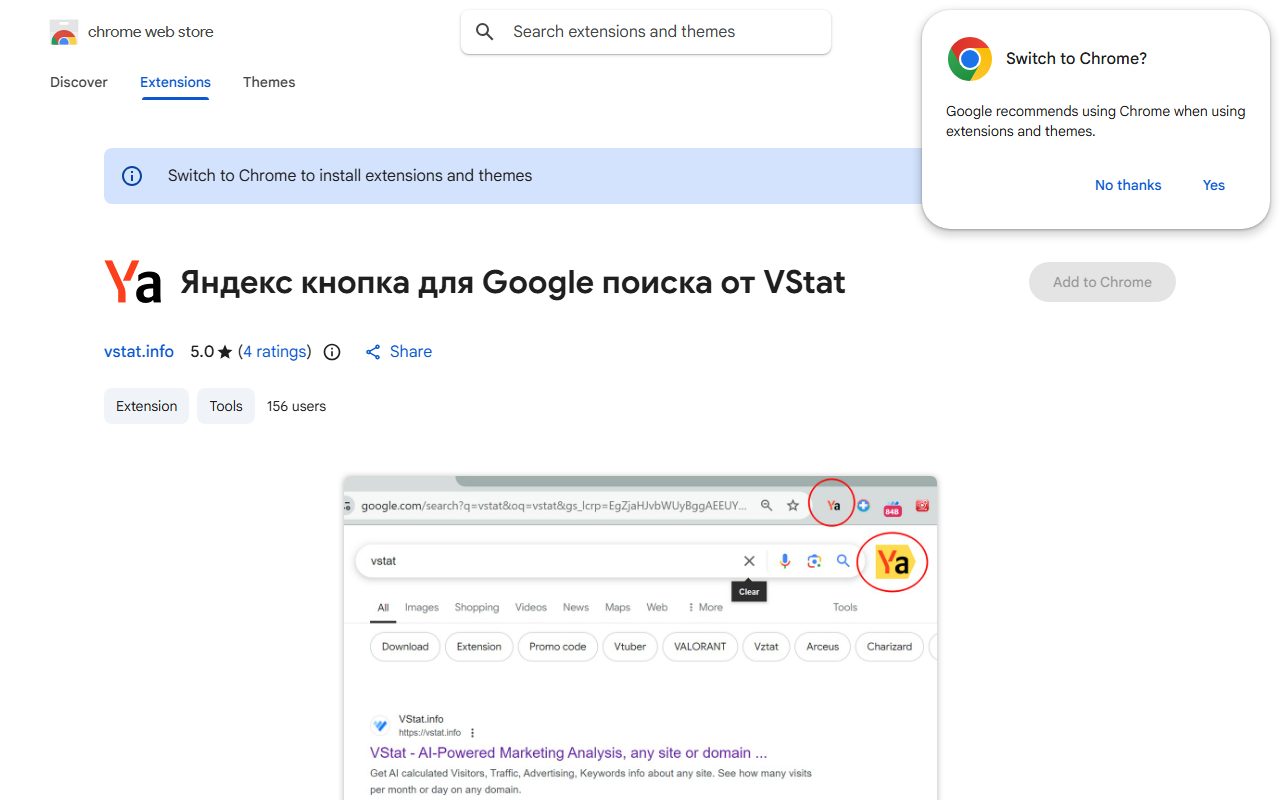This screenshot has height=800, width=1280.
Task: Click the Switch to Chrome install banner text
Action: [350, 176]
